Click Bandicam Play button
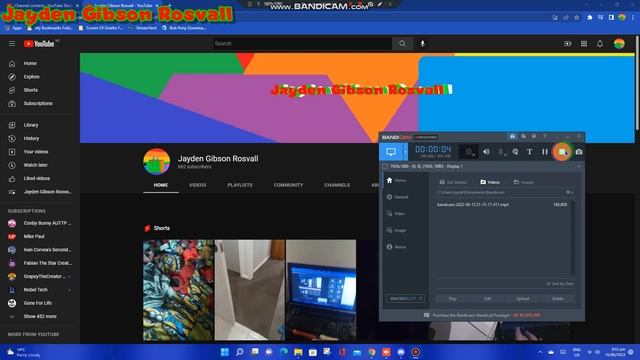Screen dimensions: 640x360 [452, 299]
